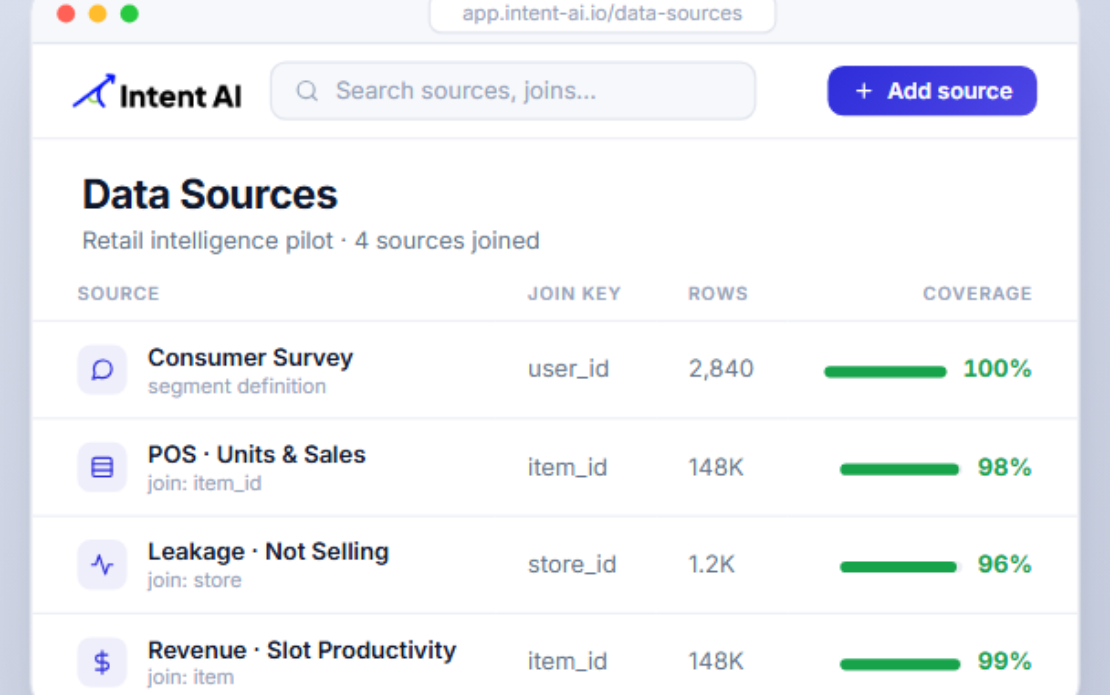Click the Consumer Survey coverage bar
1110x695 pixels.
pos(885,372)
